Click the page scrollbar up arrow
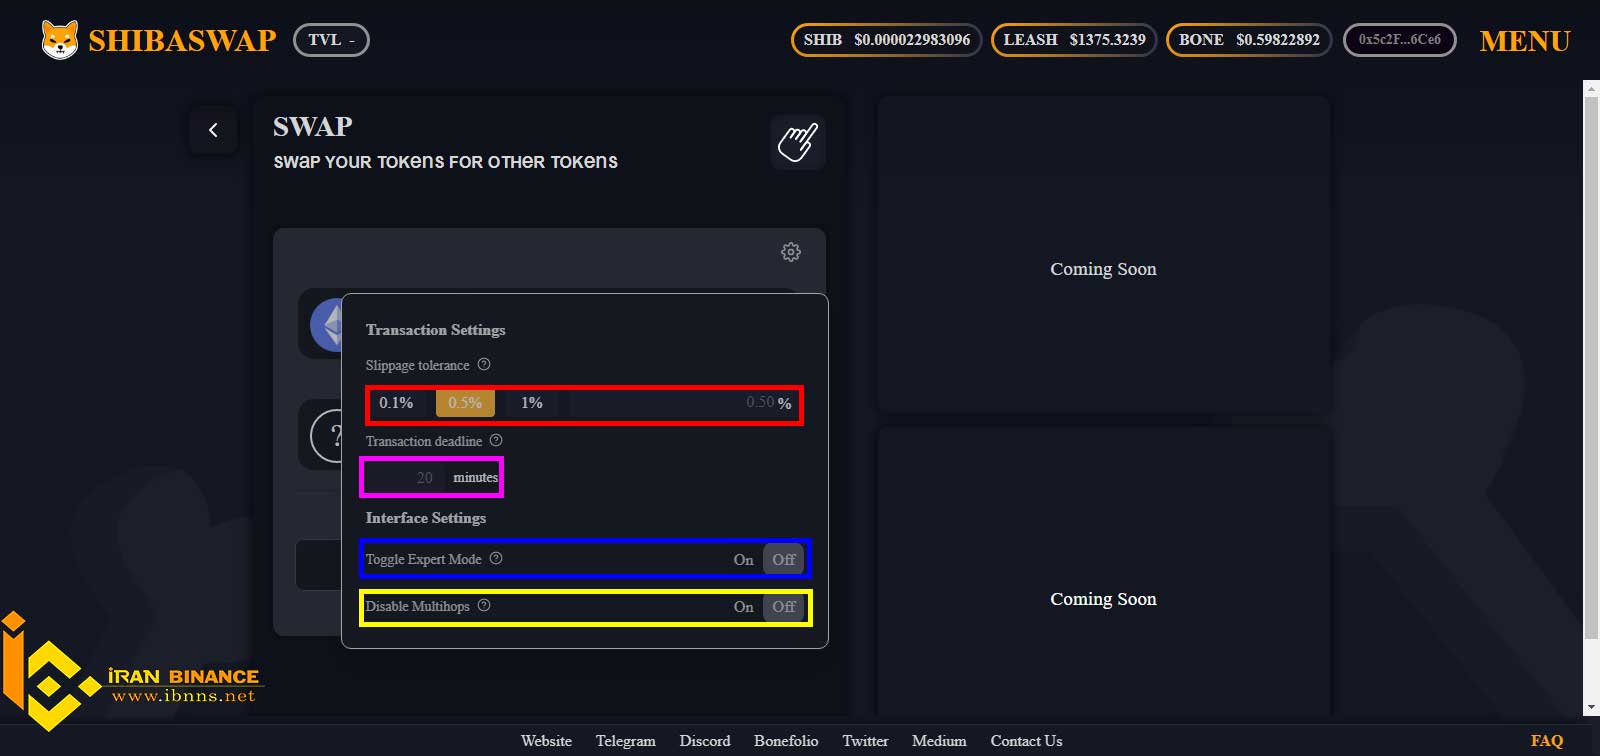 point(1591,88)
